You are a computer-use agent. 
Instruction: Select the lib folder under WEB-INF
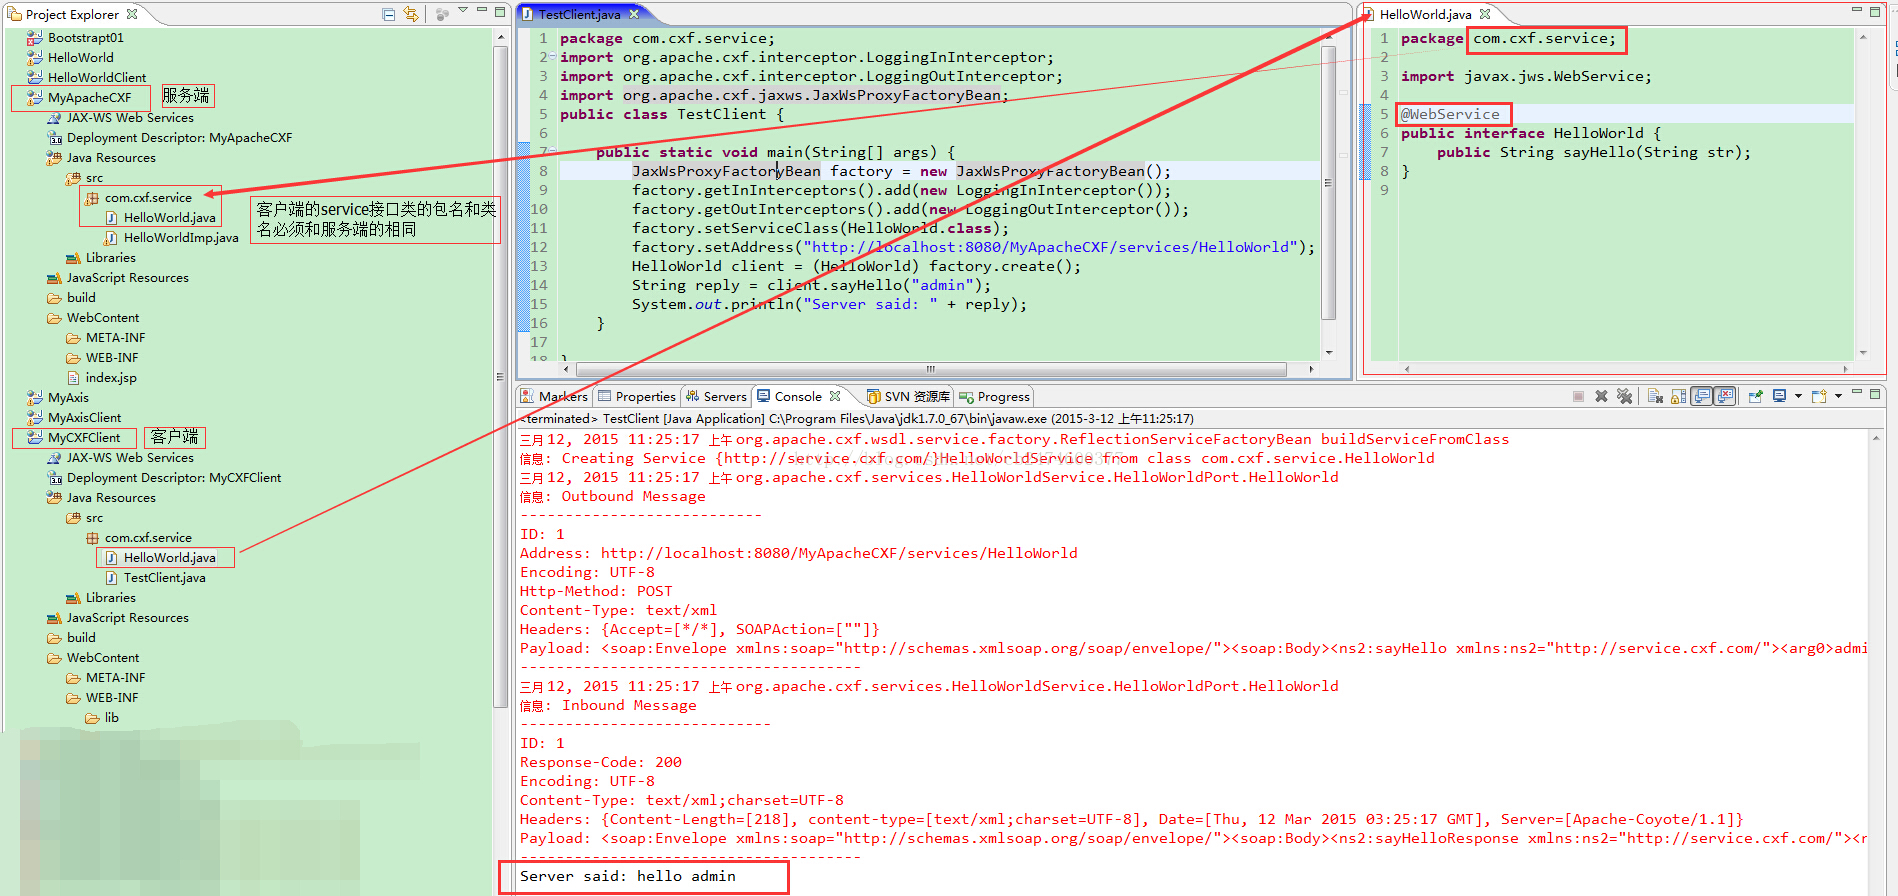click(111, 718)
